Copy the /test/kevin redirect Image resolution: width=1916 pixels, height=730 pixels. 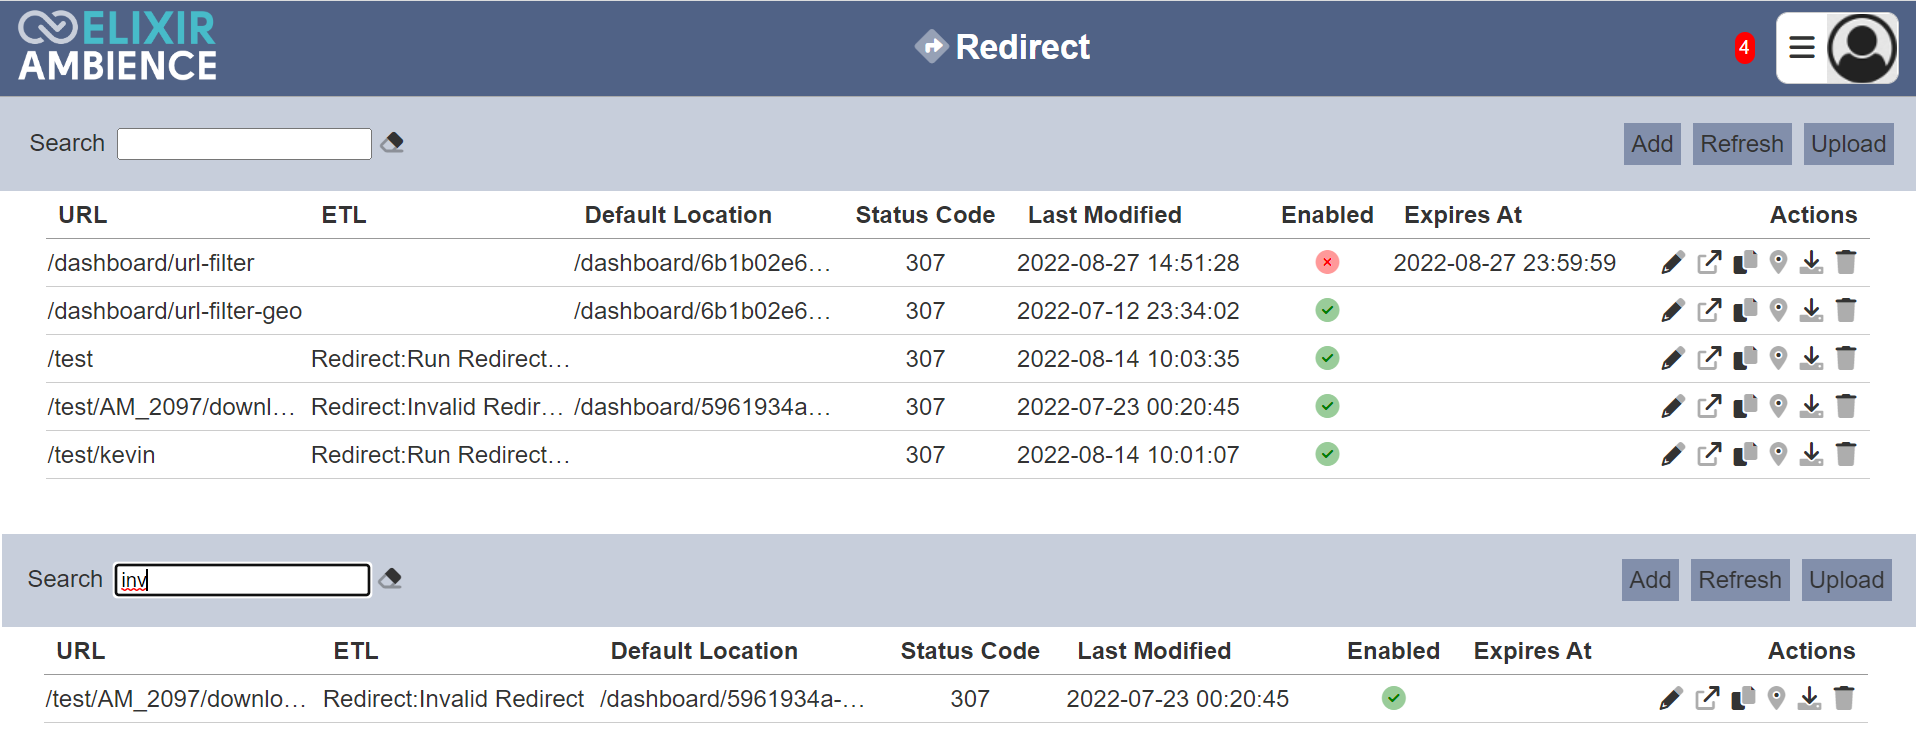click(1745, 455)
